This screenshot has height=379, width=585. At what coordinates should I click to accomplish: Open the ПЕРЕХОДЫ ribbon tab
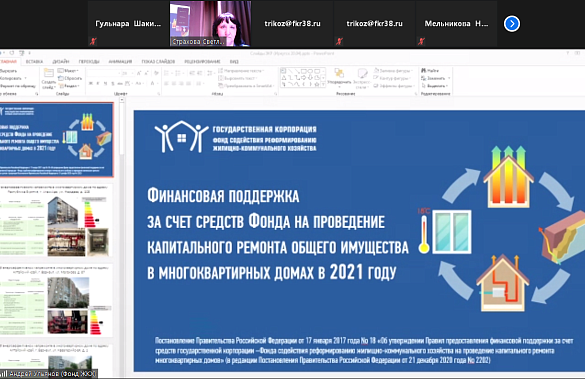89,61
